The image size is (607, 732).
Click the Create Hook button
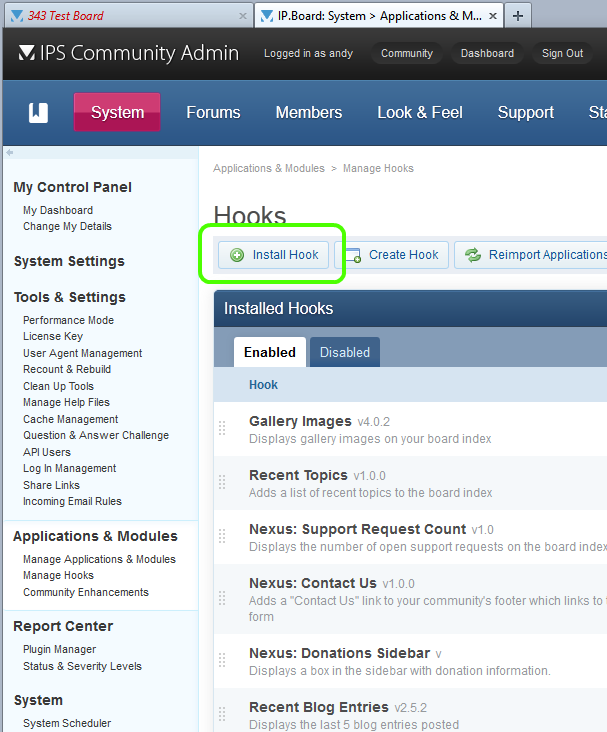click(x=392, y=255)
